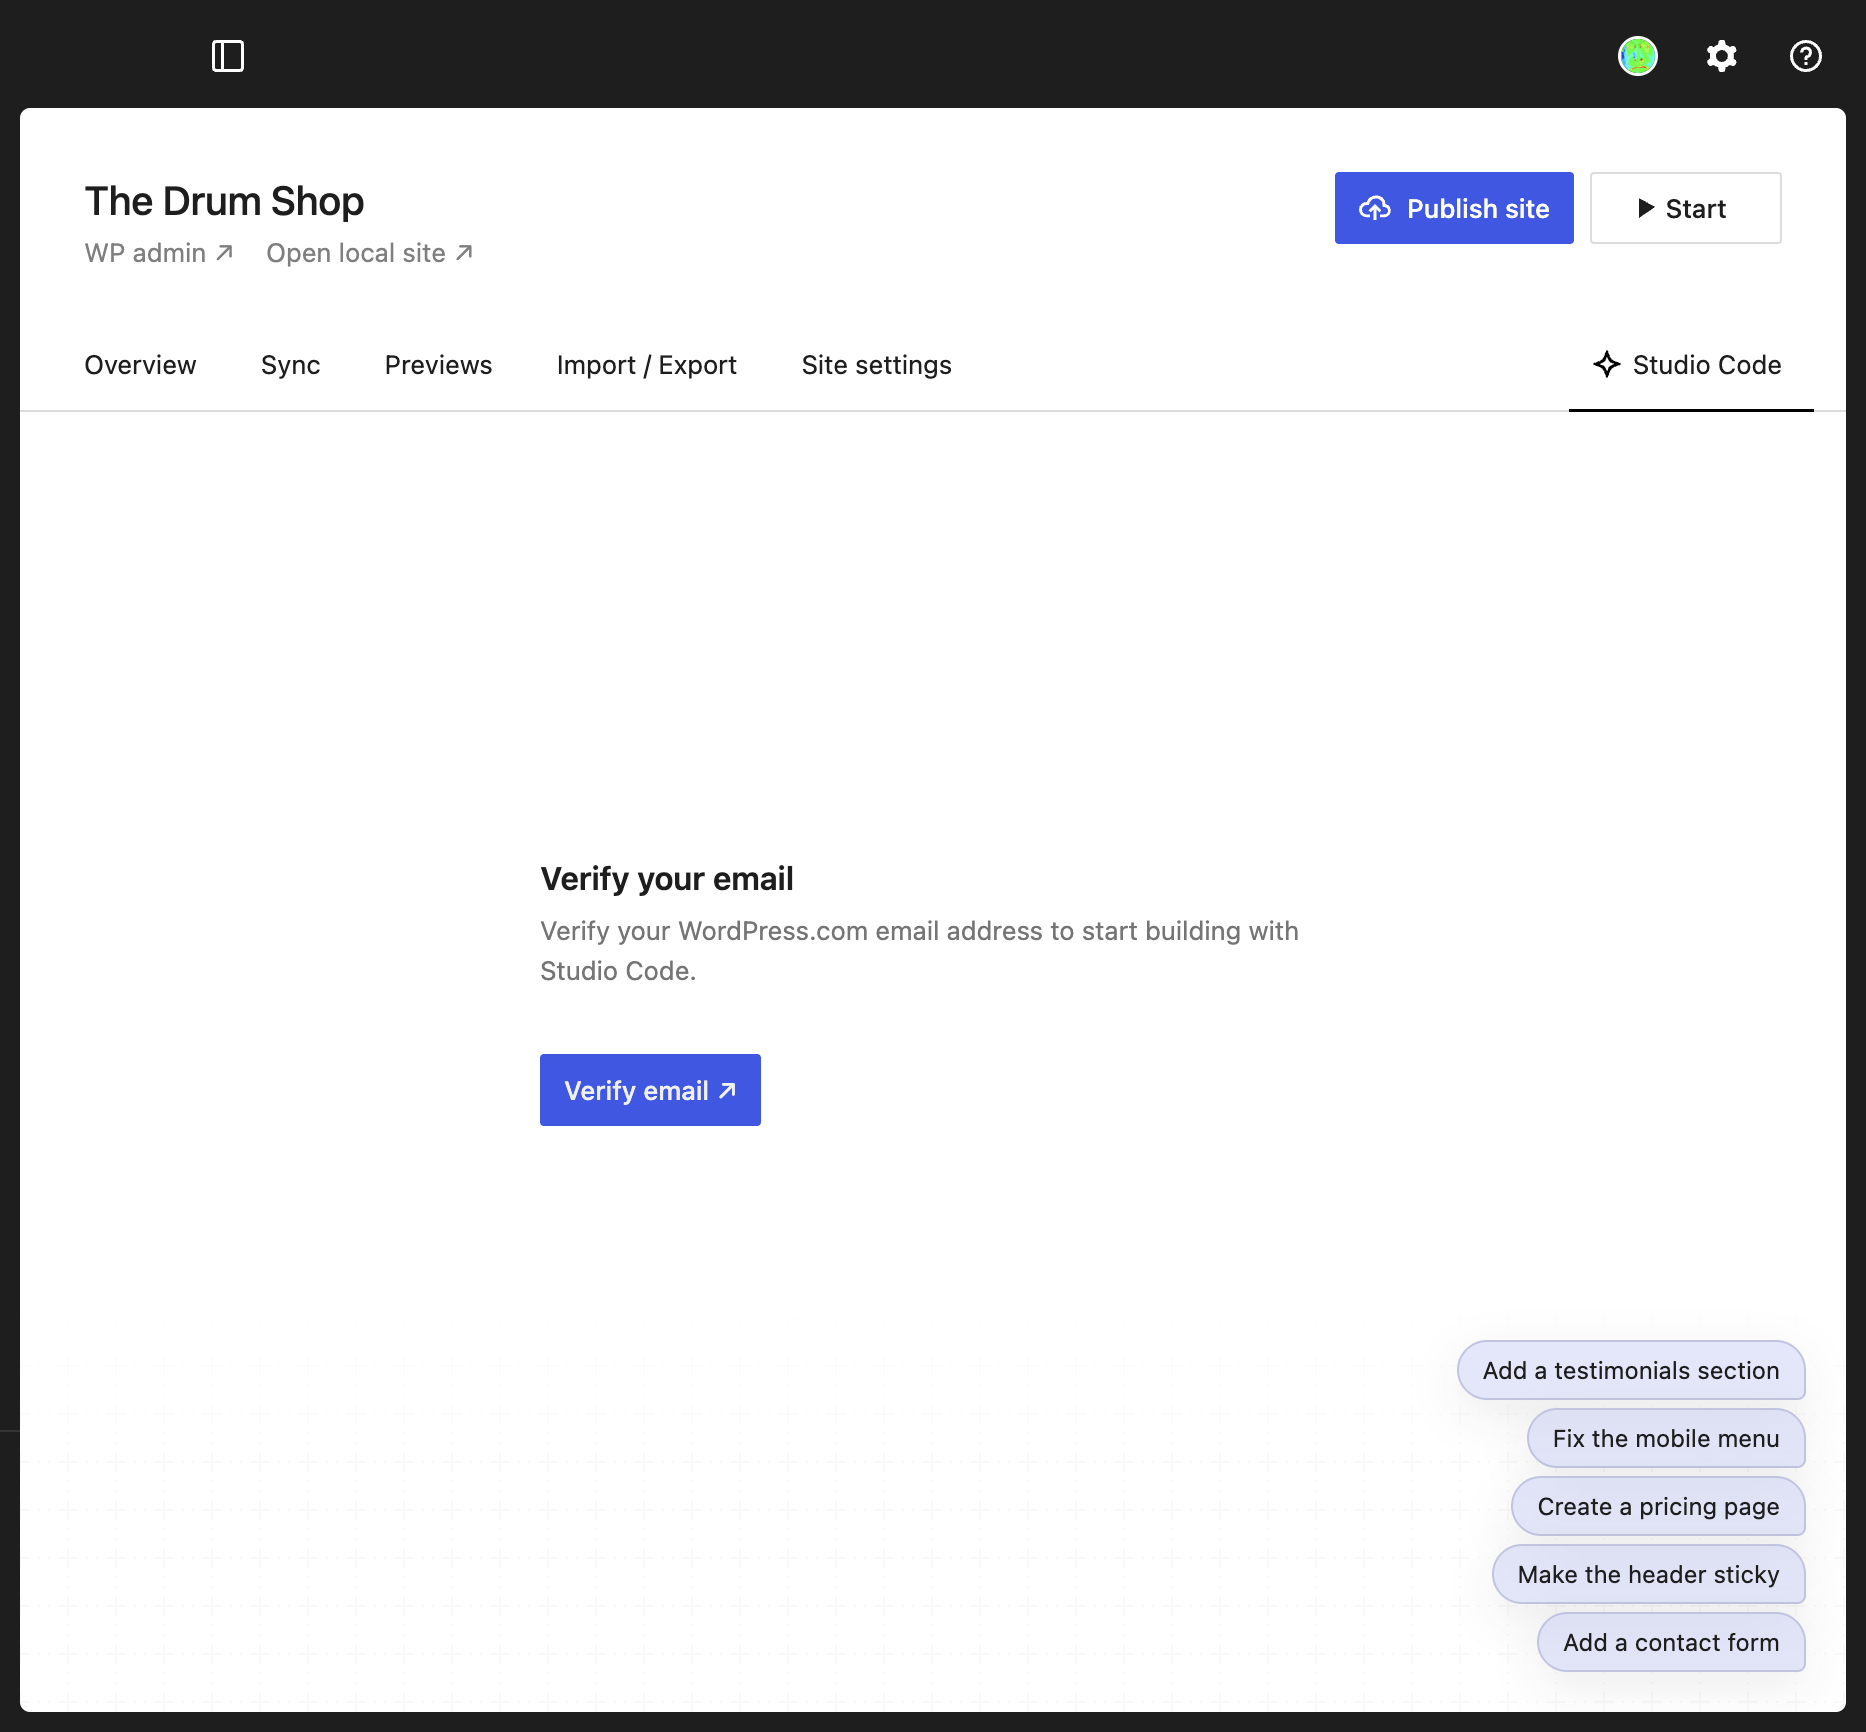Viewport: 1866px width, 1732px height.
Task: Switch to the Sync tab
Action: tap(290, 365)
